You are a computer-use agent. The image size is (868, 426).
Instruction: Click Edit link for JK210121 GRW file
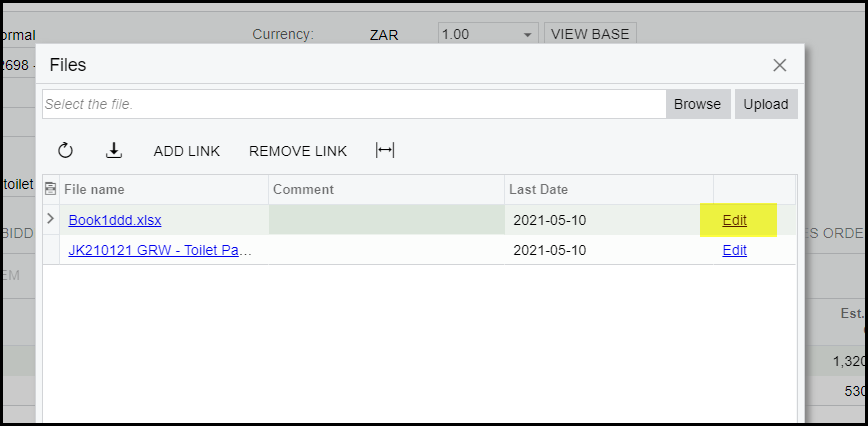pyautogui.click(x=734, y=250)
